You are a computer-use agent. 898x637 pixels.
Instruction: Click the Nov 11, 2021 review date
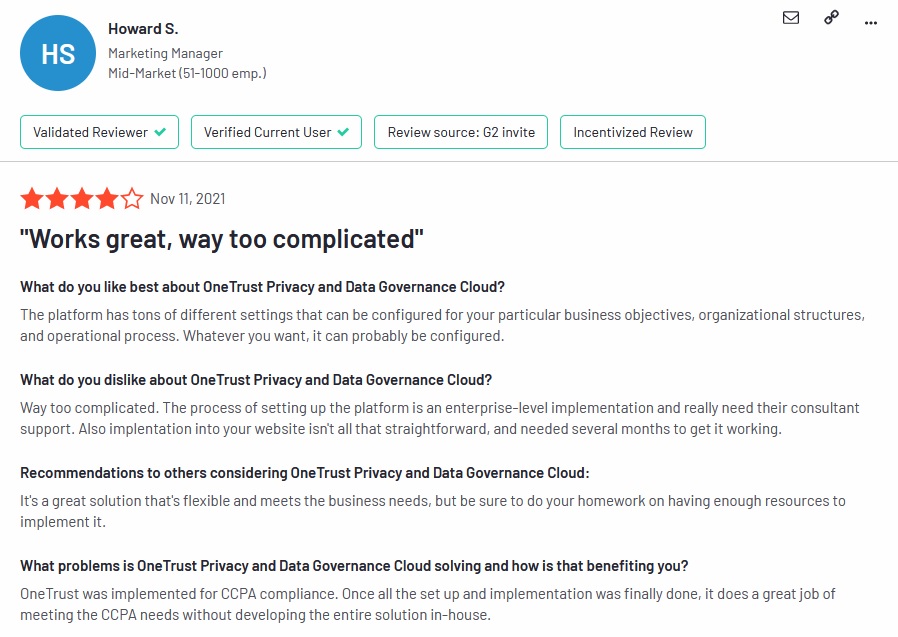(188, 199)
